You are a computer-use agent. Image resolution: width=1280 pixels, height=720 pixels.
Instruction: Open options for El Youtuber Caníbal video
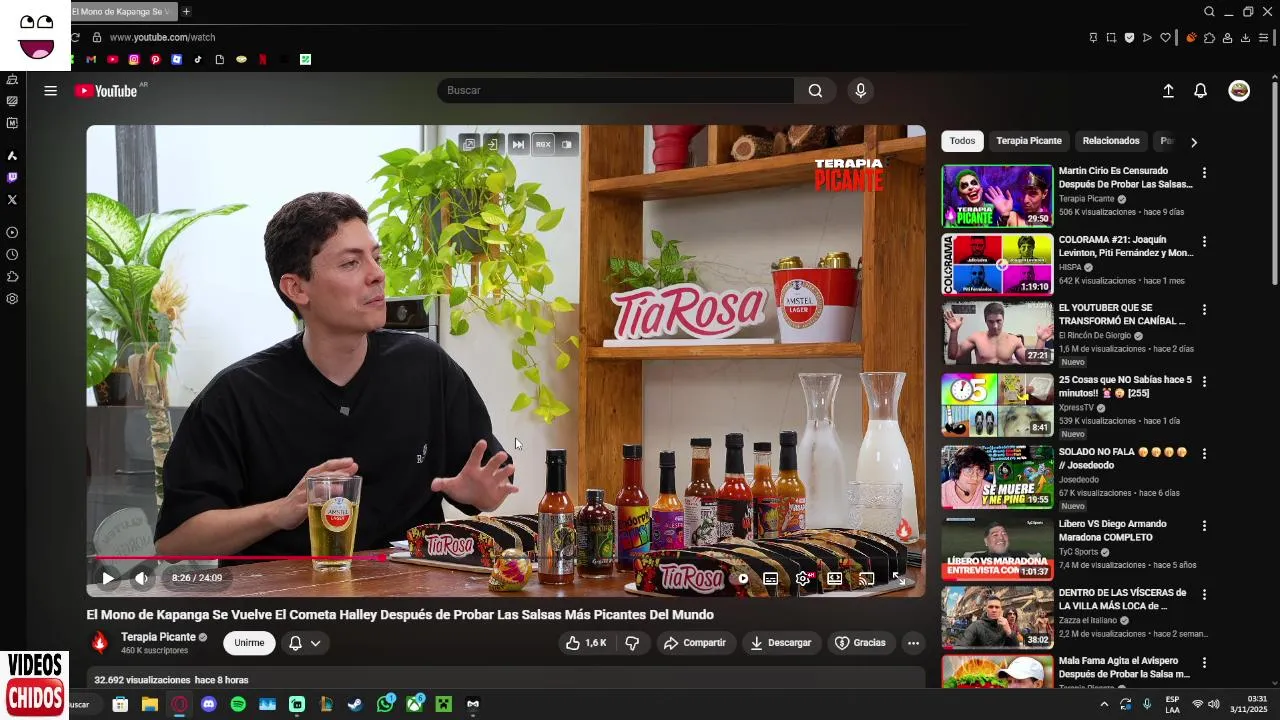point(1204,310)
